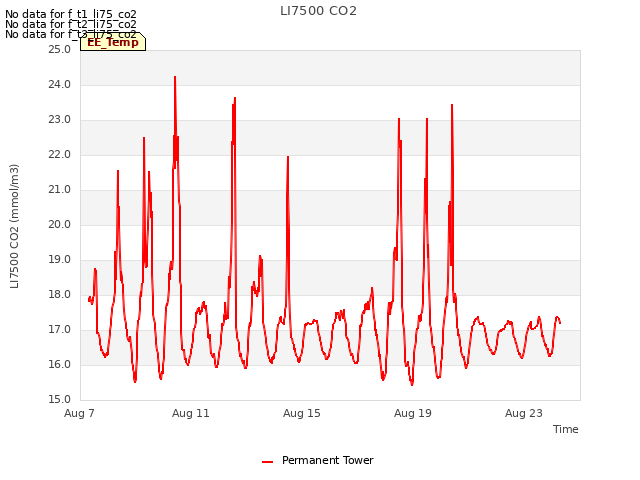Click the 22.0 y-axis tick label
The width and height of the screenshot is (640, 480).
point(60,155)
